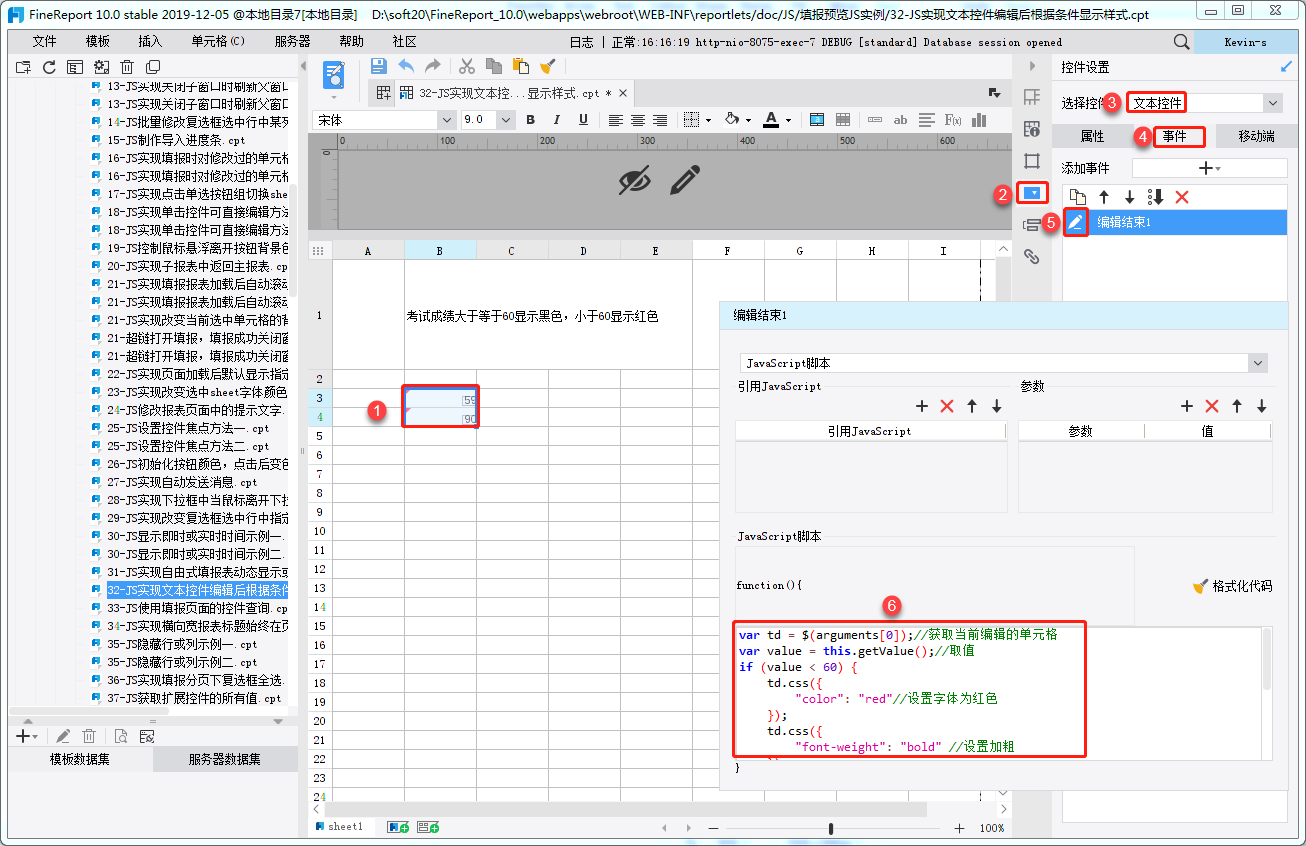Search using the magnifier icon

point(1181,42)
